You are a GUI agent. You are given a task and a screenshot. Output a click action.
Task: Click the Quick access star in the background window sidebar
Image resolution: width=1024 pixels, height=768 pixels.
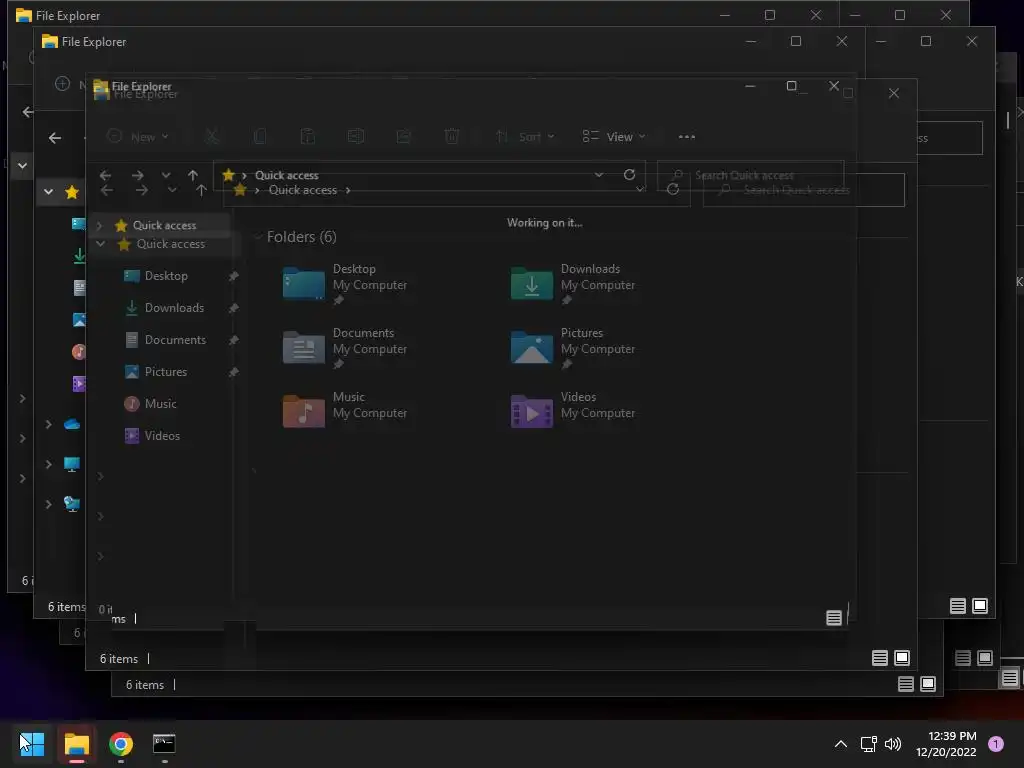pyautogui.click(x=72, y=192)
